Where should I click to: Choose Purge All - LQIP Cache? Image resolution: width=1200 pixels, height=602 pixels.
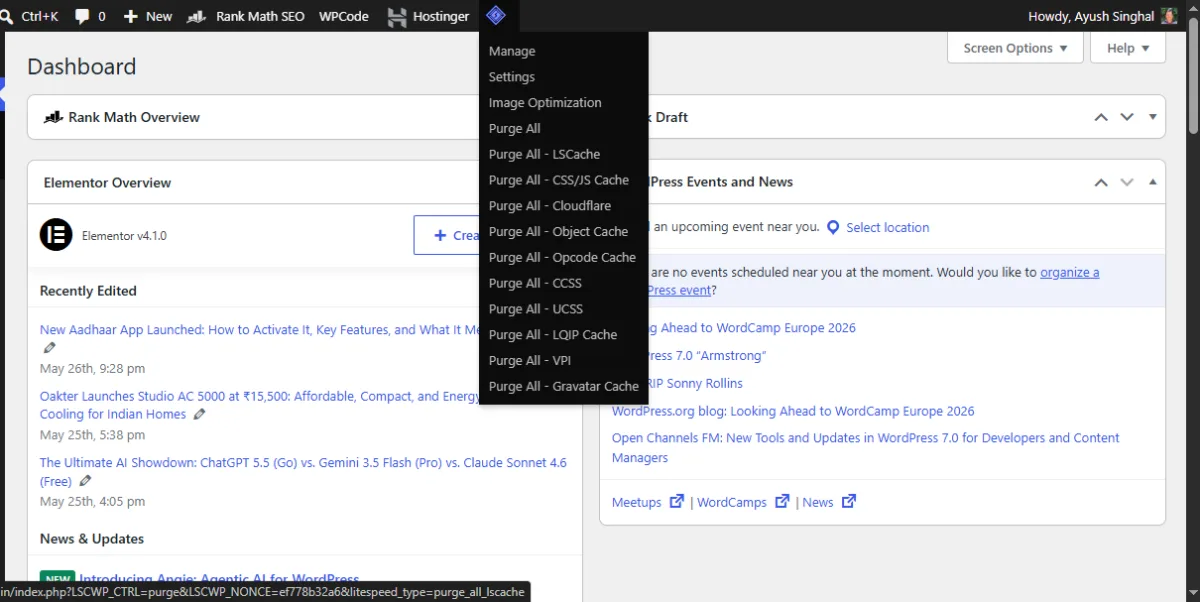tap(553, 335)
